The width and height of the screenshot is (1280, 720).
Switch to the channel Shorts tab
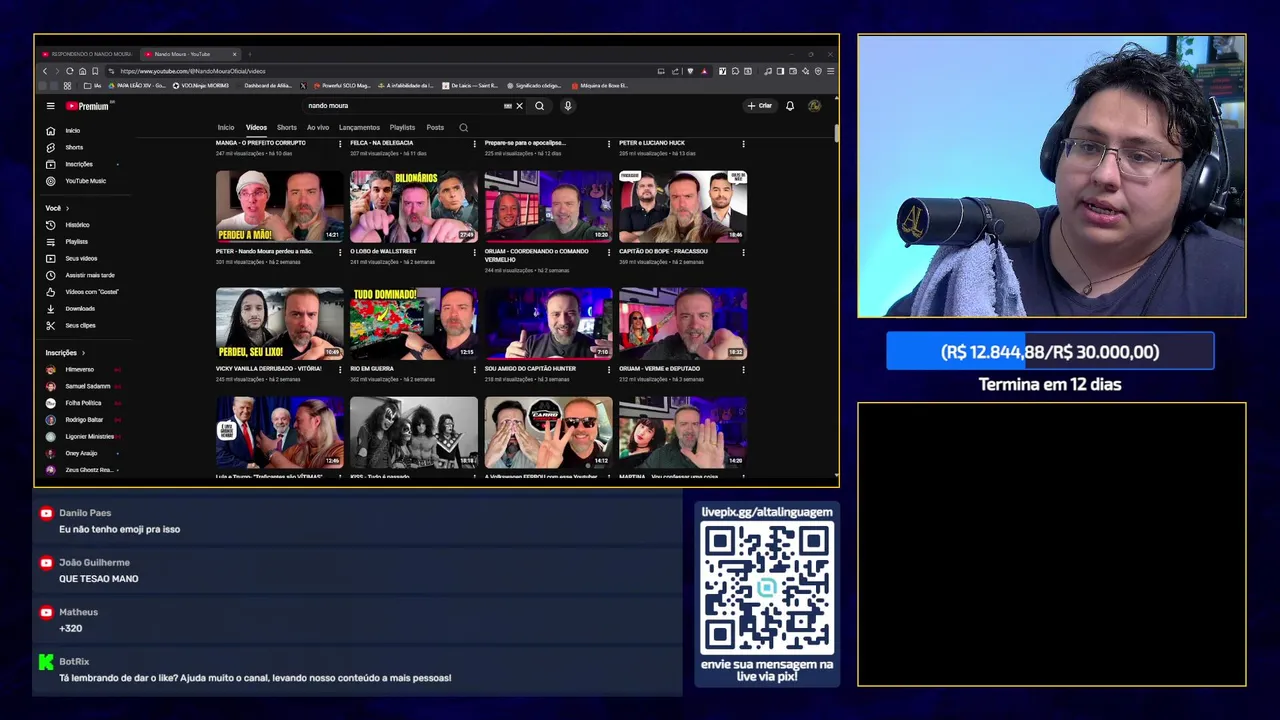point(287,128)
